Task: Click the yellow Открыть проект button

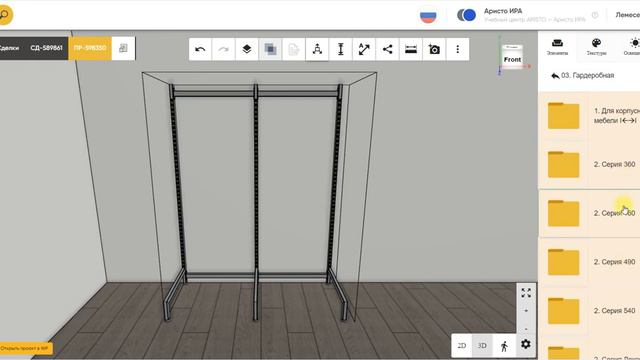Action: click(25, 349)
